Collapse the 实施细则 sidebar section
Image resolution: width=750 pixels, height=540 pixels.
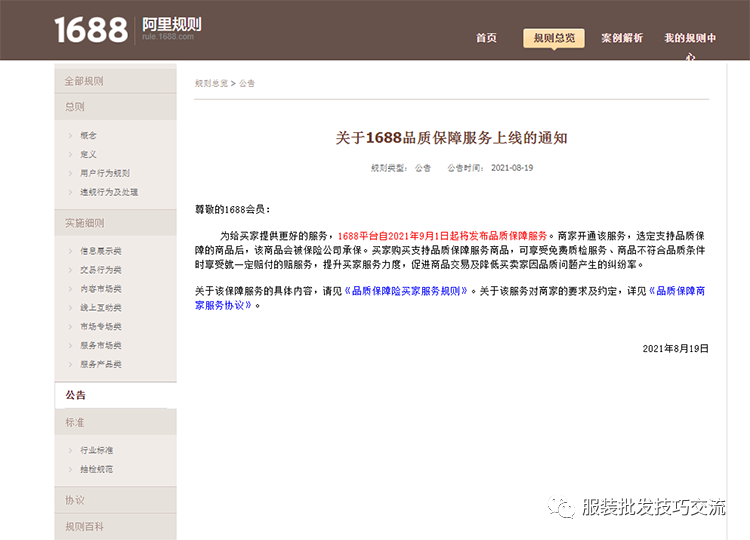coord(84,223)
